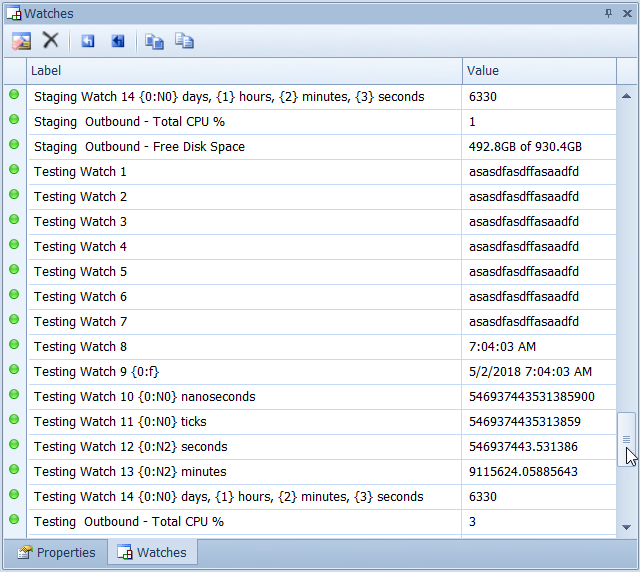Click the last toolbar icon with pages

(184, 41)
